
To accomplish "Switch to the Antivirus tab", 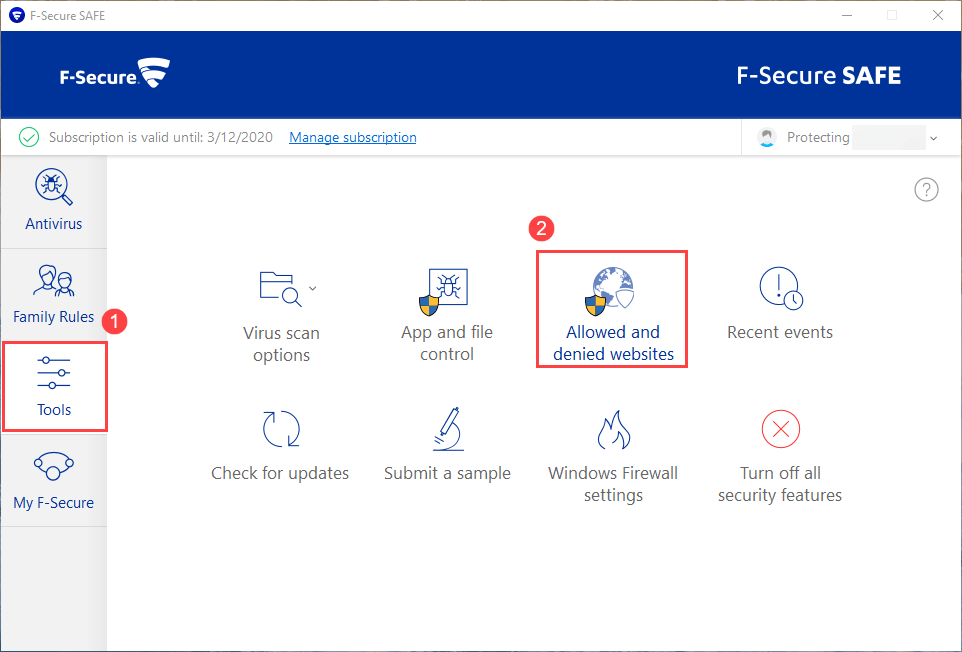I will pyautogui.click(x=54, y=200).
